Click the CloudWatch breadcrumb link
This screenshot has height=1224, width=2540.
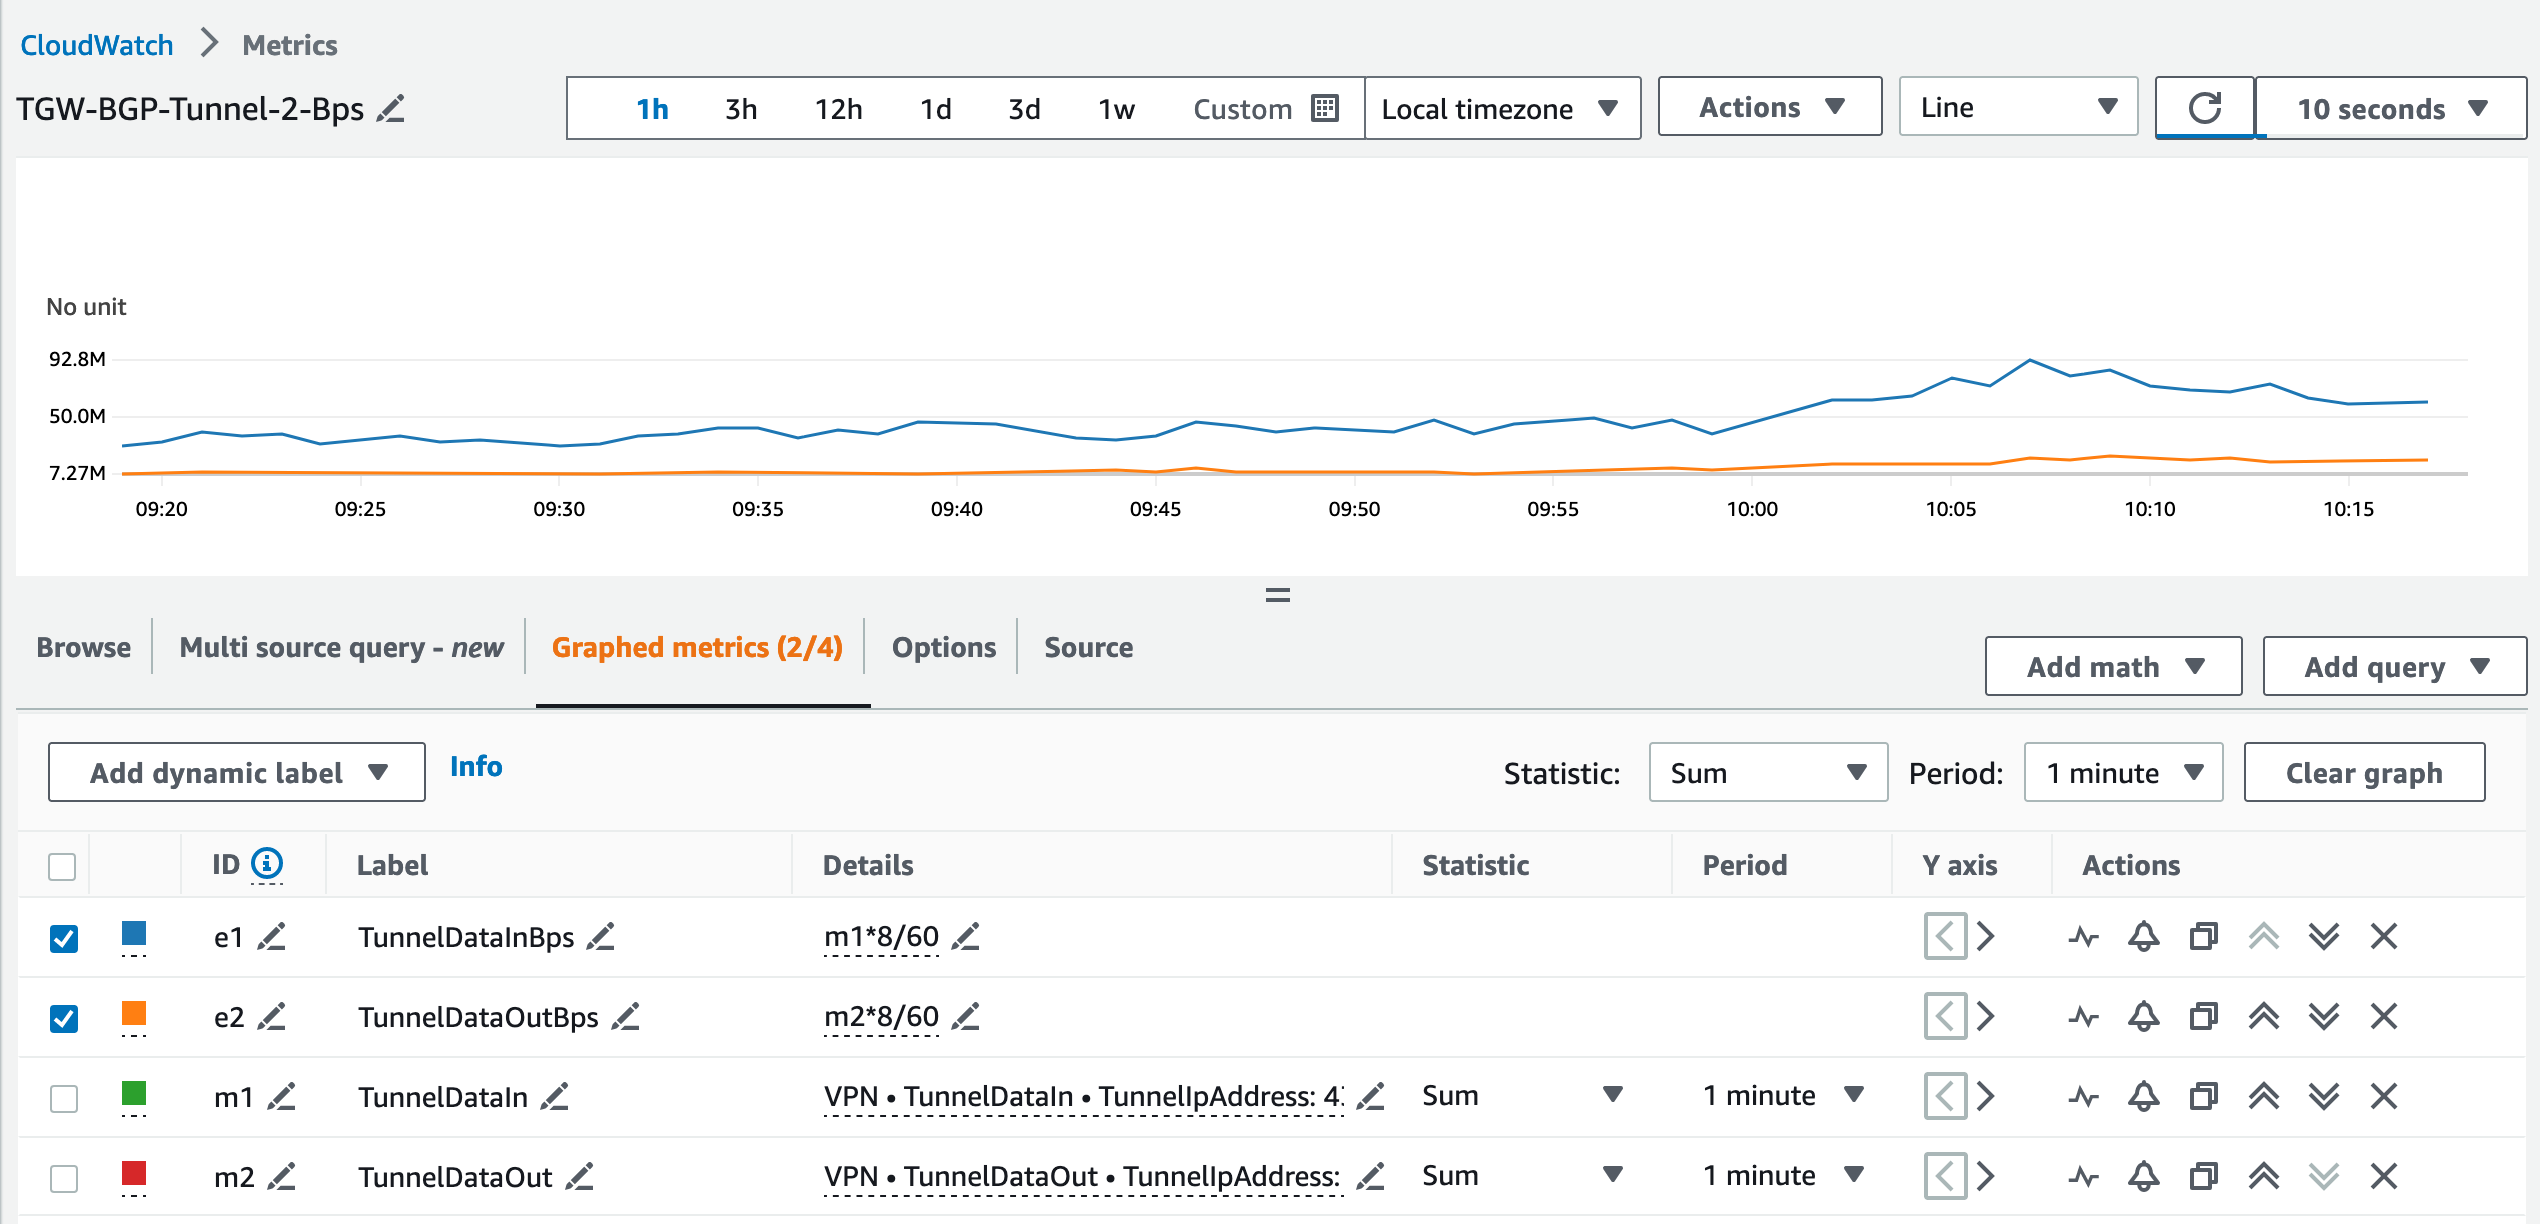click(x=97, y=45)
